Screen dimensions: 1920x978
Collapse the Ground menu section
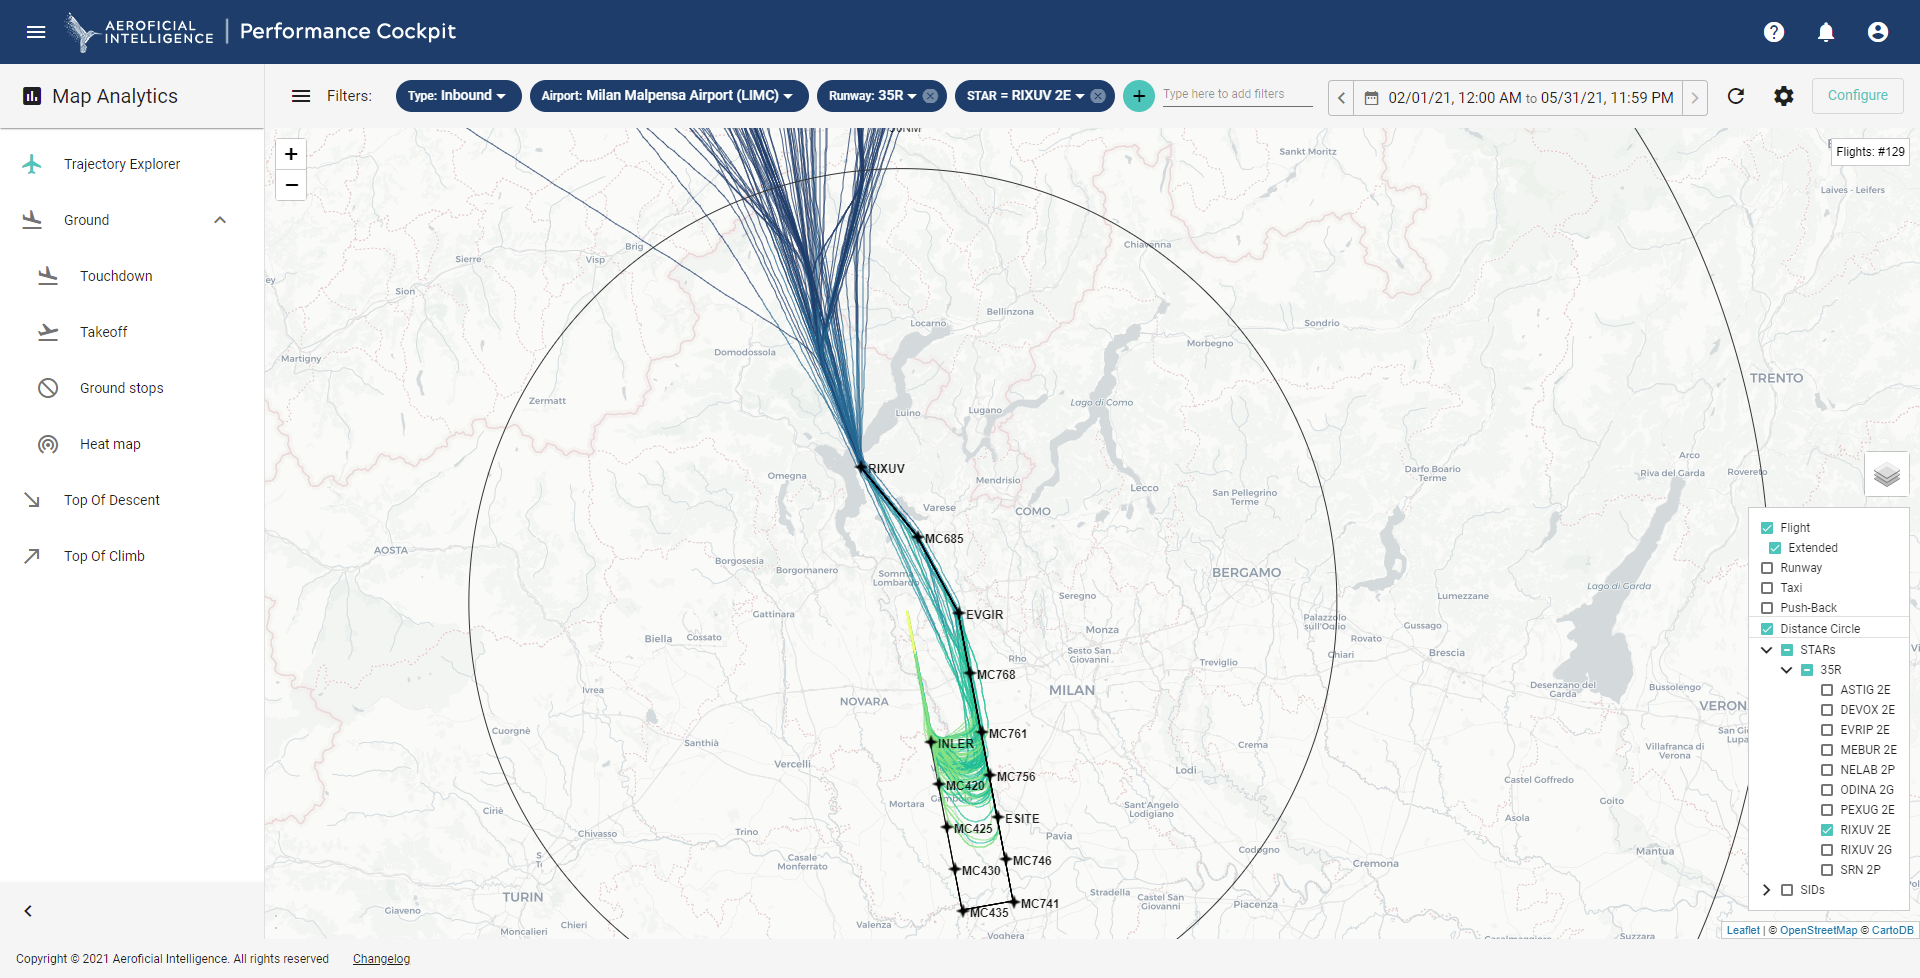tap(220, 220)
